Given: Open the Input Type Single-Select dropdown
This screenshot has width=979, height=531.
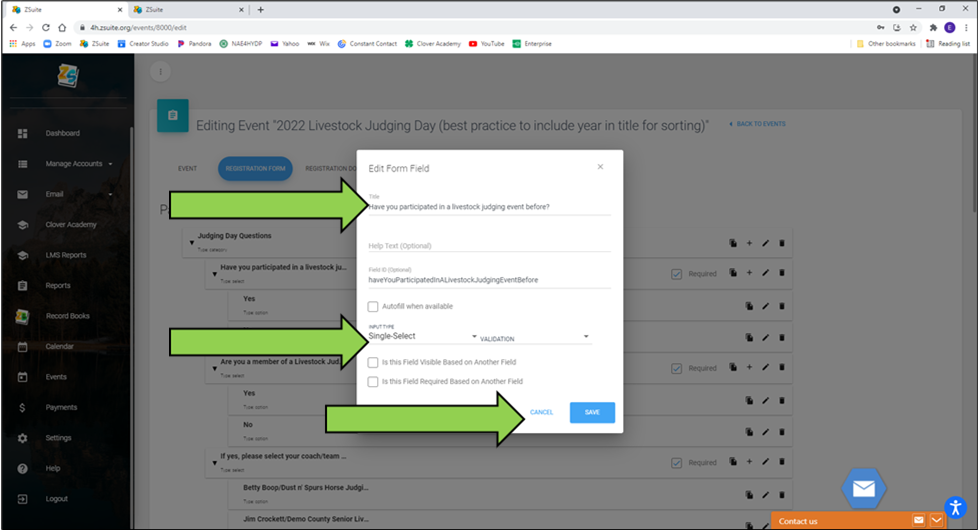Looking at the screenshot, I should [x=422, y=337].
